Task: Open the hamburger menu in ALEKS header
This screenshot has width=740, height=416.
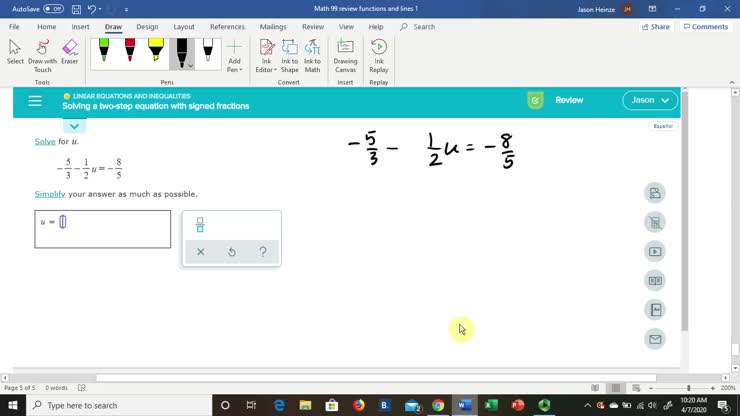Action: tap(35, 101)
